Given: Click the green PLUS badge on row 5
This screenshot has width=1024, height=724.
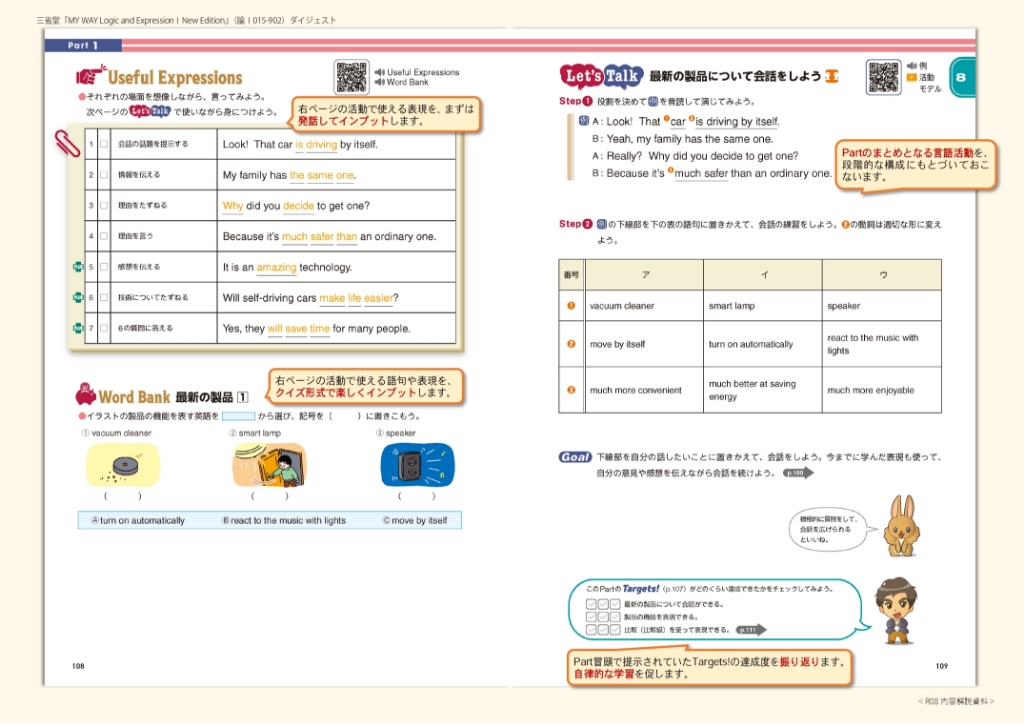Looking at the screenshot, I should coord(77,267).
